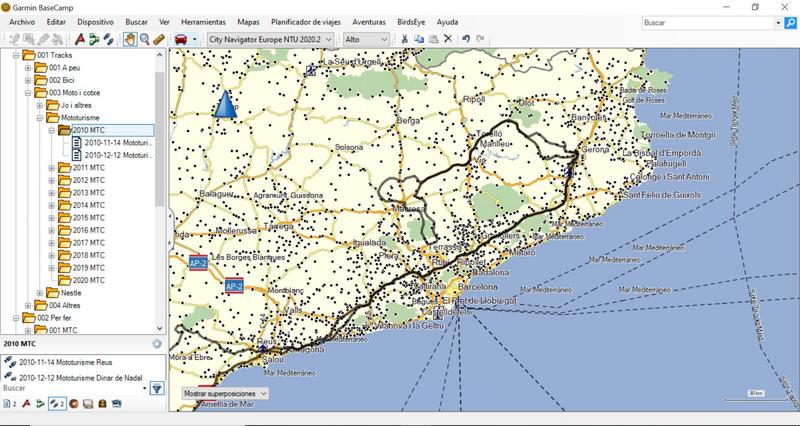Toggle the waypoints filter red flag icon
800x426 pixels.
point(27,404)
